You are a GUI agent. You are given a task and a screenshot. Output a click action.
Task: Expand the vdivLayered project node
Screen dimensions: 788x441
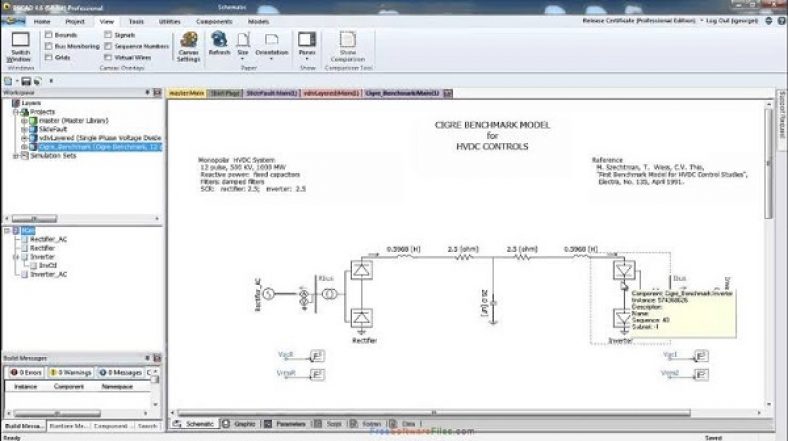[x=24, y=138]
